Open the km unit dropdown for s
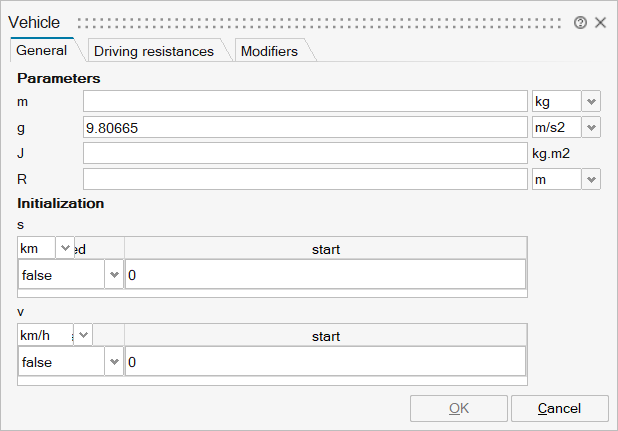 point(66,248)
